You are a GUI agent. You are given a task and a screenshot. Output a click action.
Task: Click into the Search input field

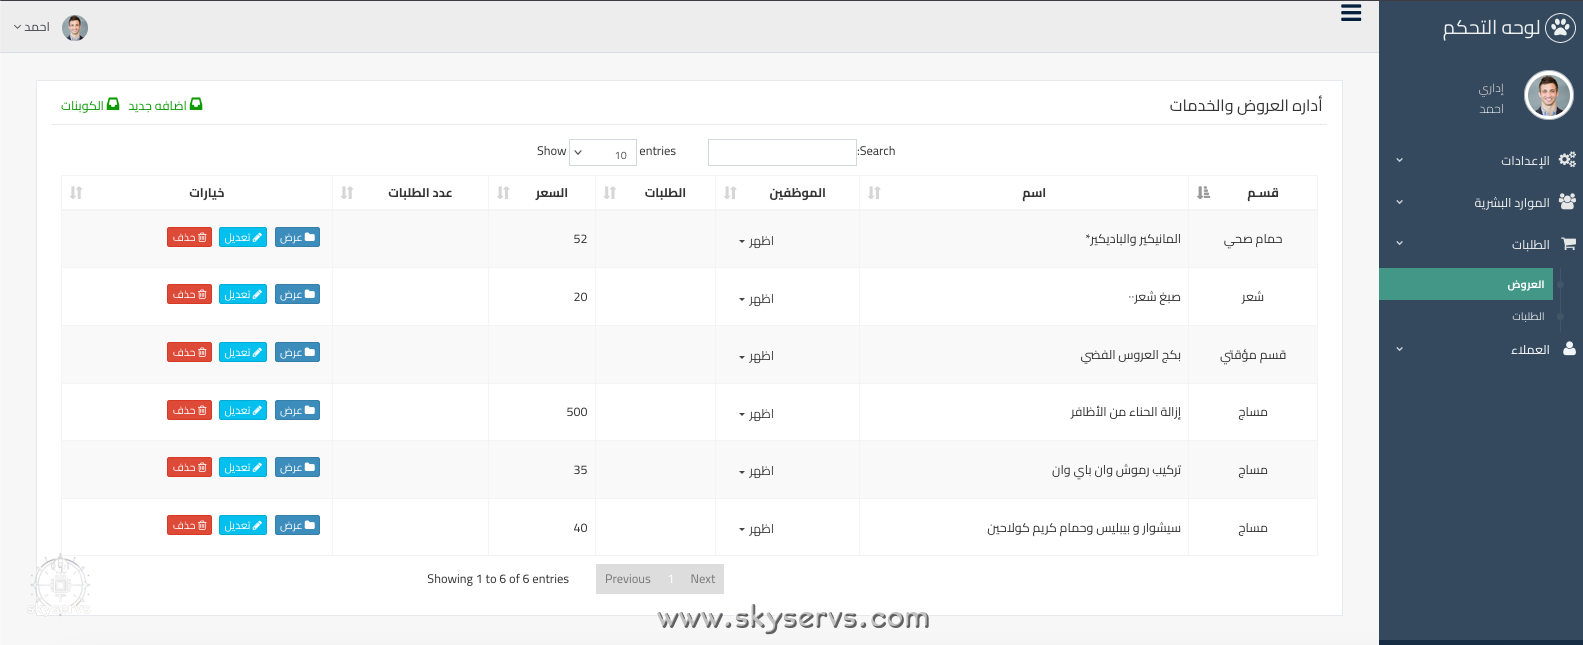[x=782, y=152]
